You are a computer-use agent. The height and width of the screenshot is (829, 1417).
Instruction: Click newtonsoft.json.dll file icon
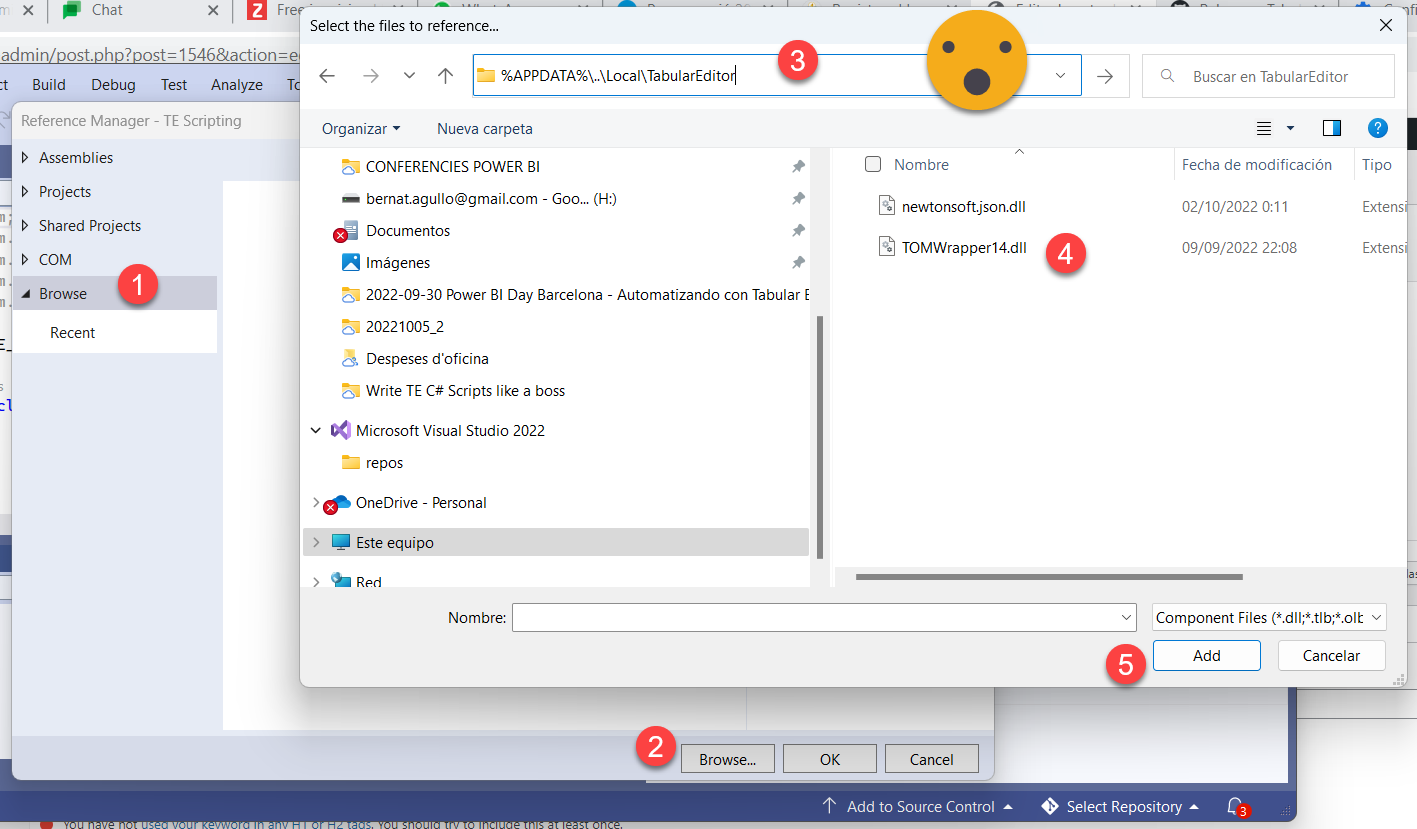pos(887,206)
